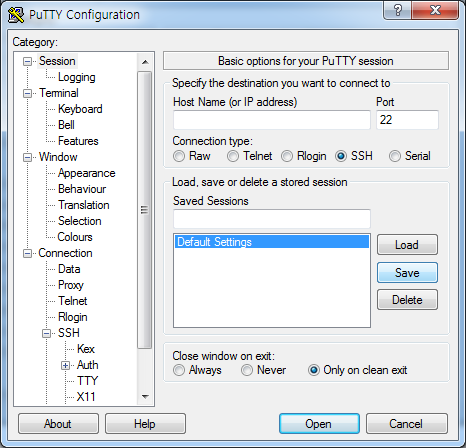
Task: Collapse the Session tree node
Action: click(27, 61)
